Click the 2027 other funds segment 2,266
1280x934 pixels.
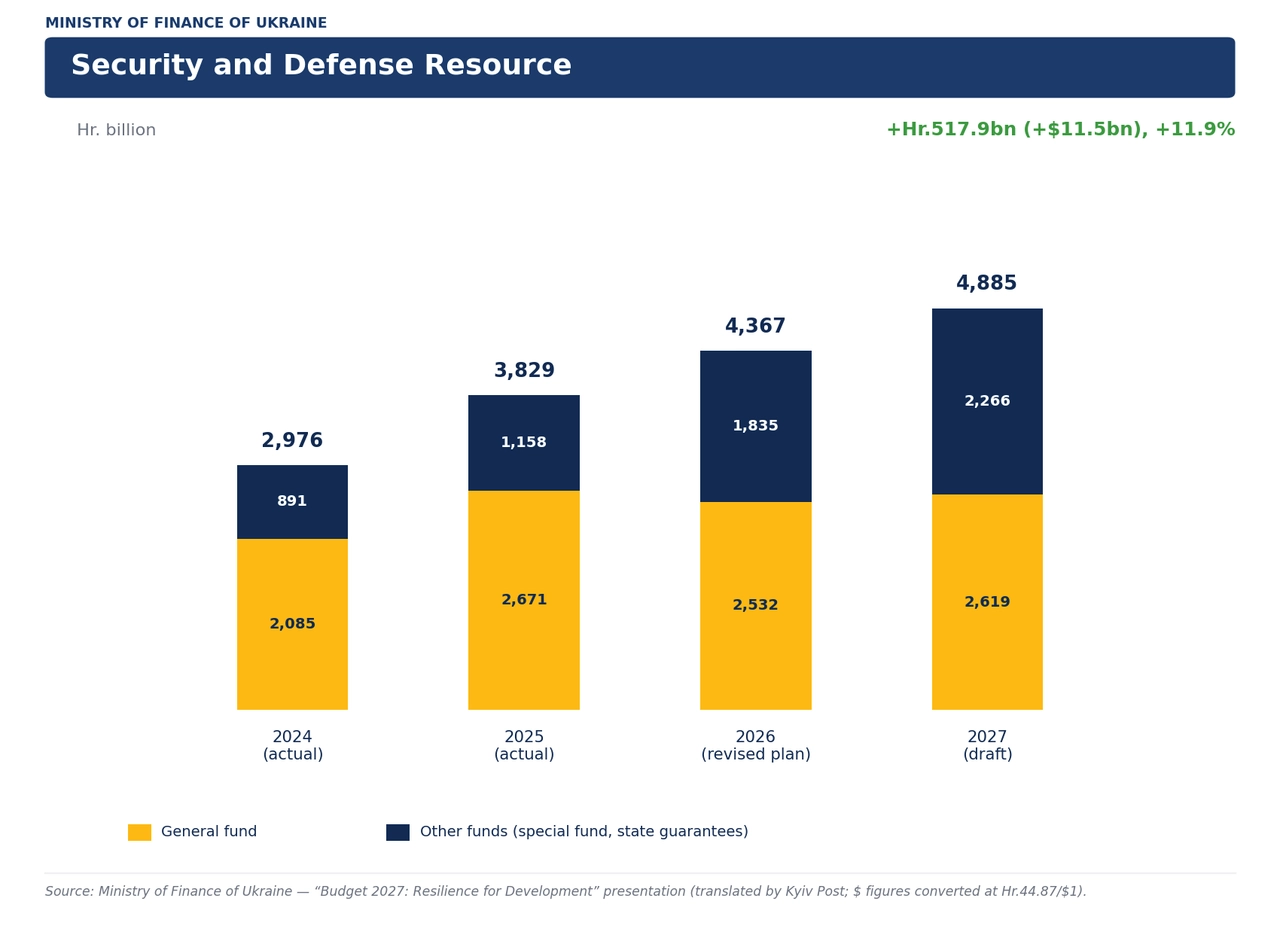pos(987,401)
